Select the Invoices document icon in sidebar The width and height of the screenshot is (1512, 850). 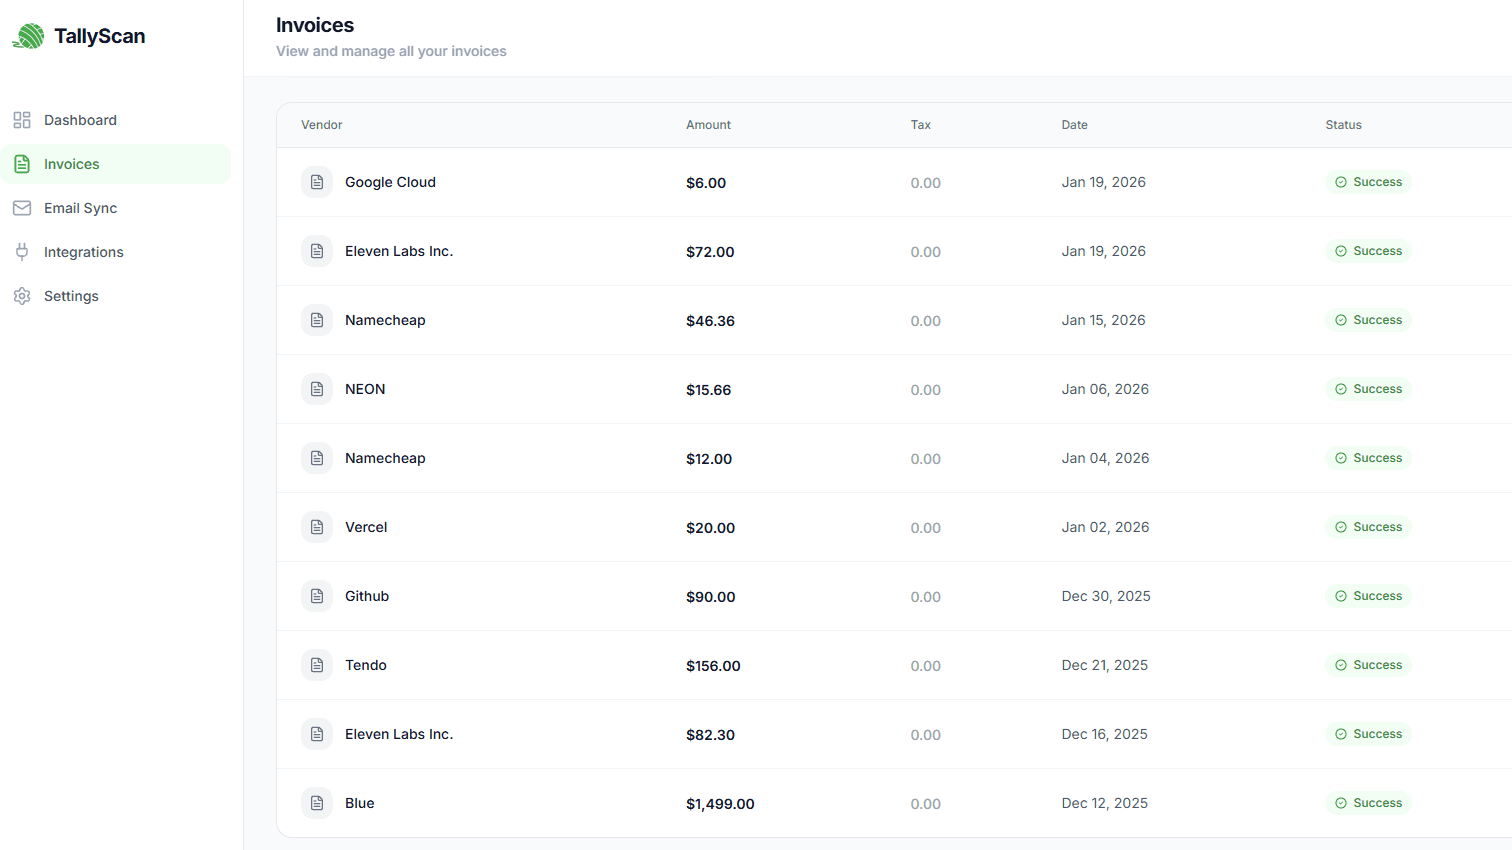pos(21,163)
